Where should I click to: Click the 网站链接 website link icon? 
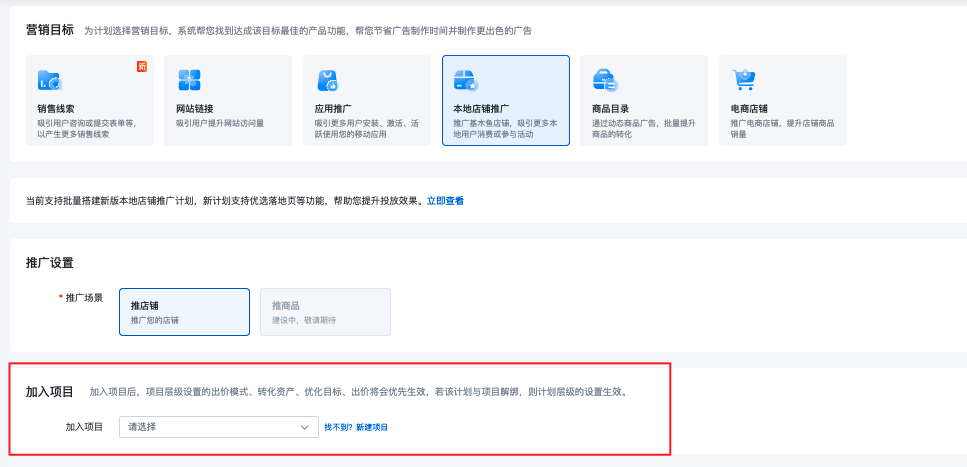point(189,80)
